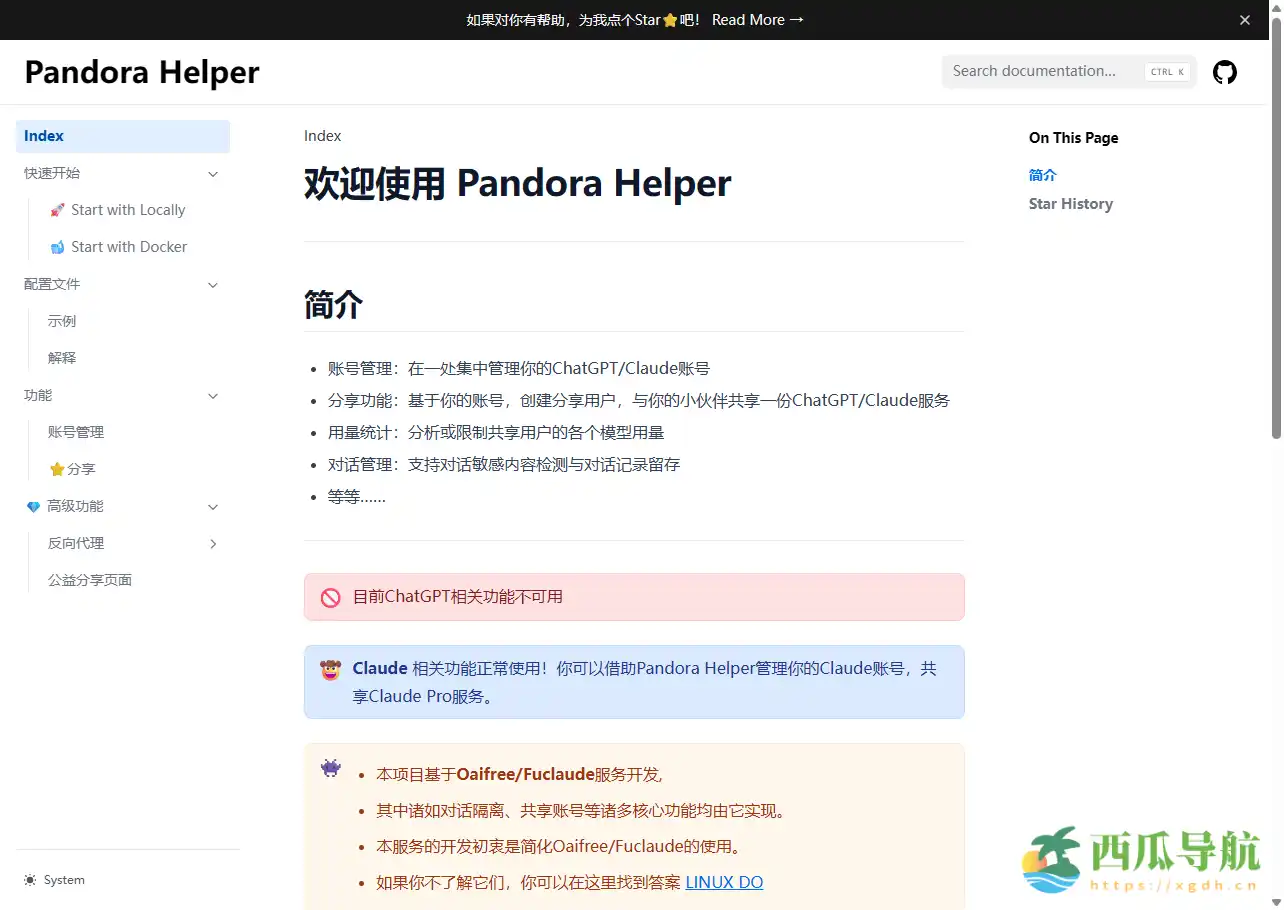Click the gem icon beside 高级功能
The image size is (1284, 910).
coord(33,506)
